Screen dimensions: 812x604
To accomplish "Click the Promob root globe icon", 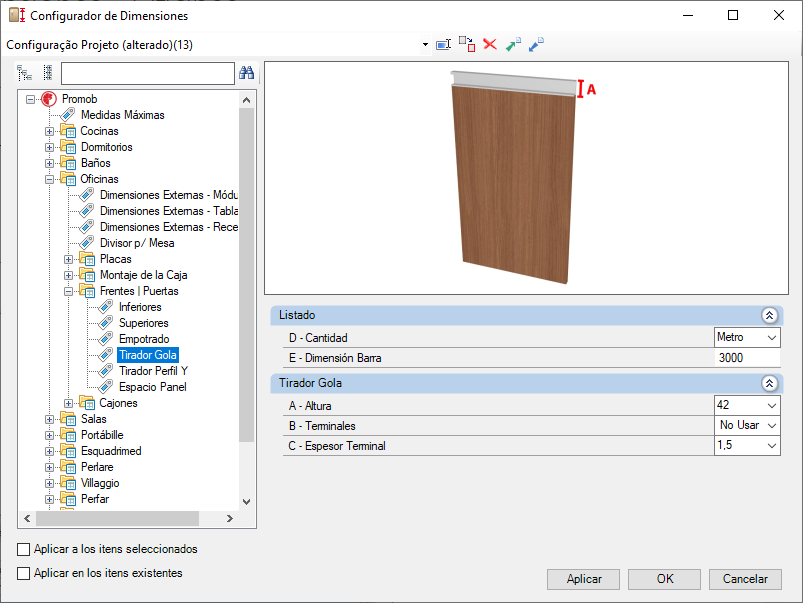I will (x=49, y=98).
